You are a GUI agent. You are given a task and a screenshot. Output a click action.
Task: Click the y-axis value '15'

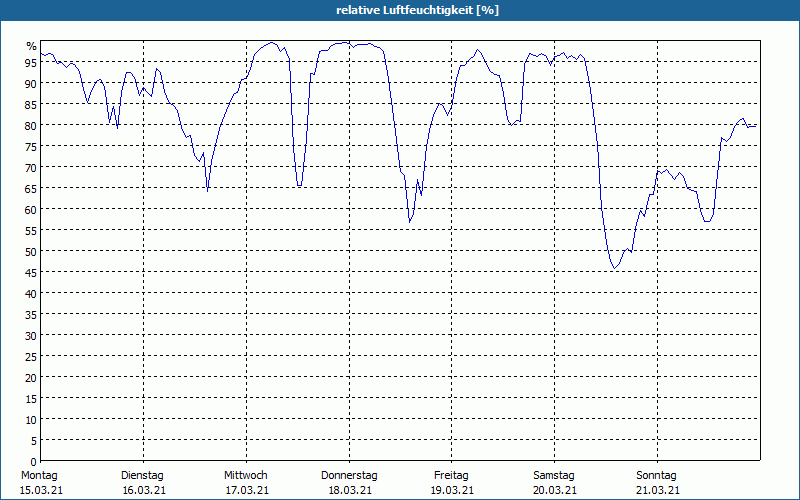31,398
